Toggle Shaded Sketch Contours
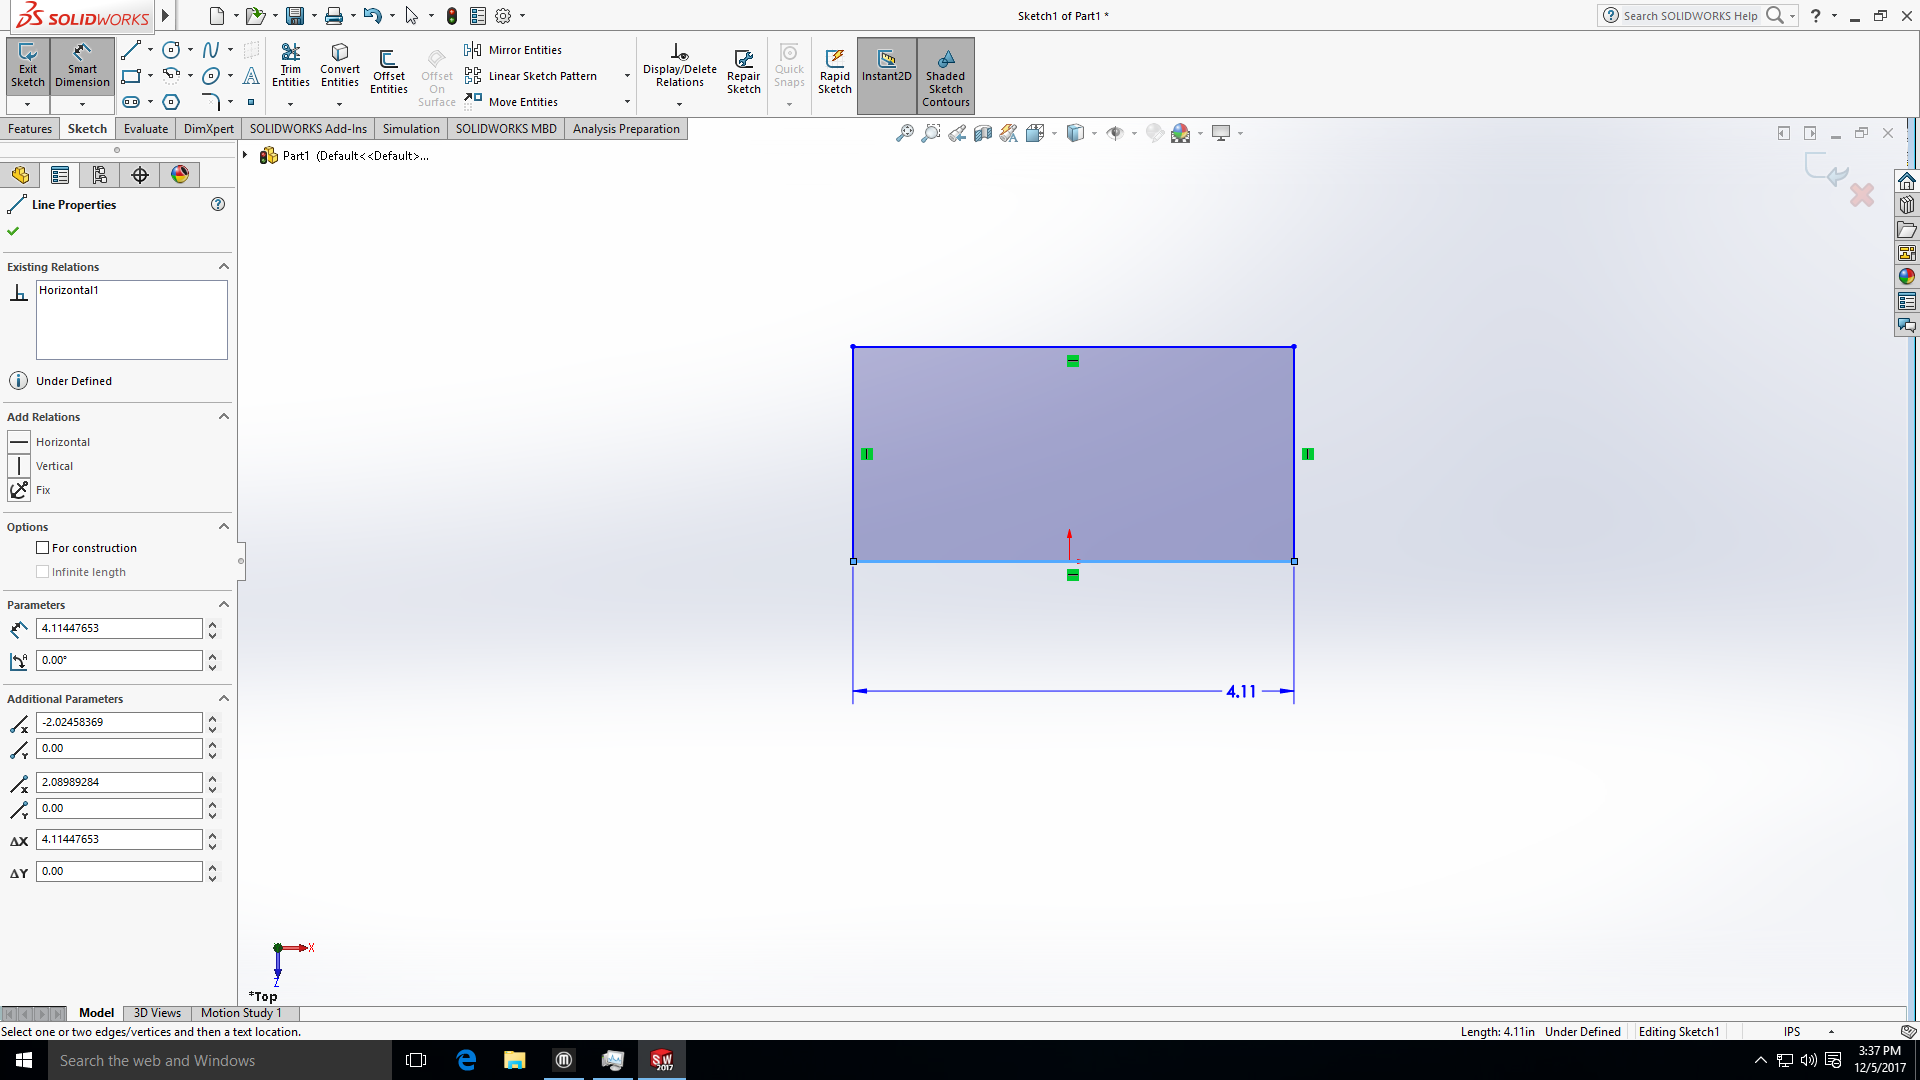 pos(944,75)
